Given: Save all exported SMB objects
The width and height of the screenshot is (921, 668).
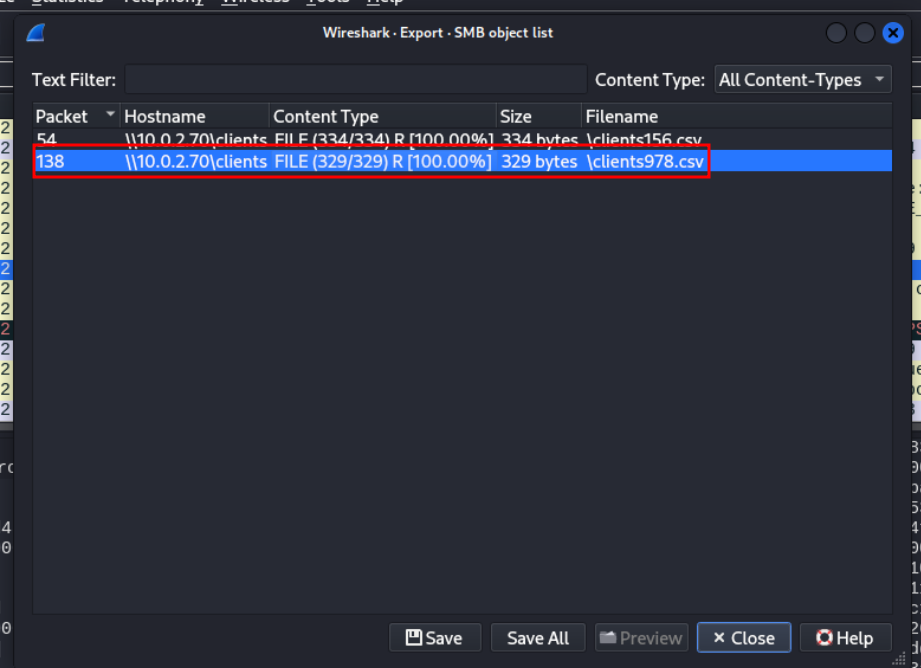Looking at the screenshot, I should (537, 637).
